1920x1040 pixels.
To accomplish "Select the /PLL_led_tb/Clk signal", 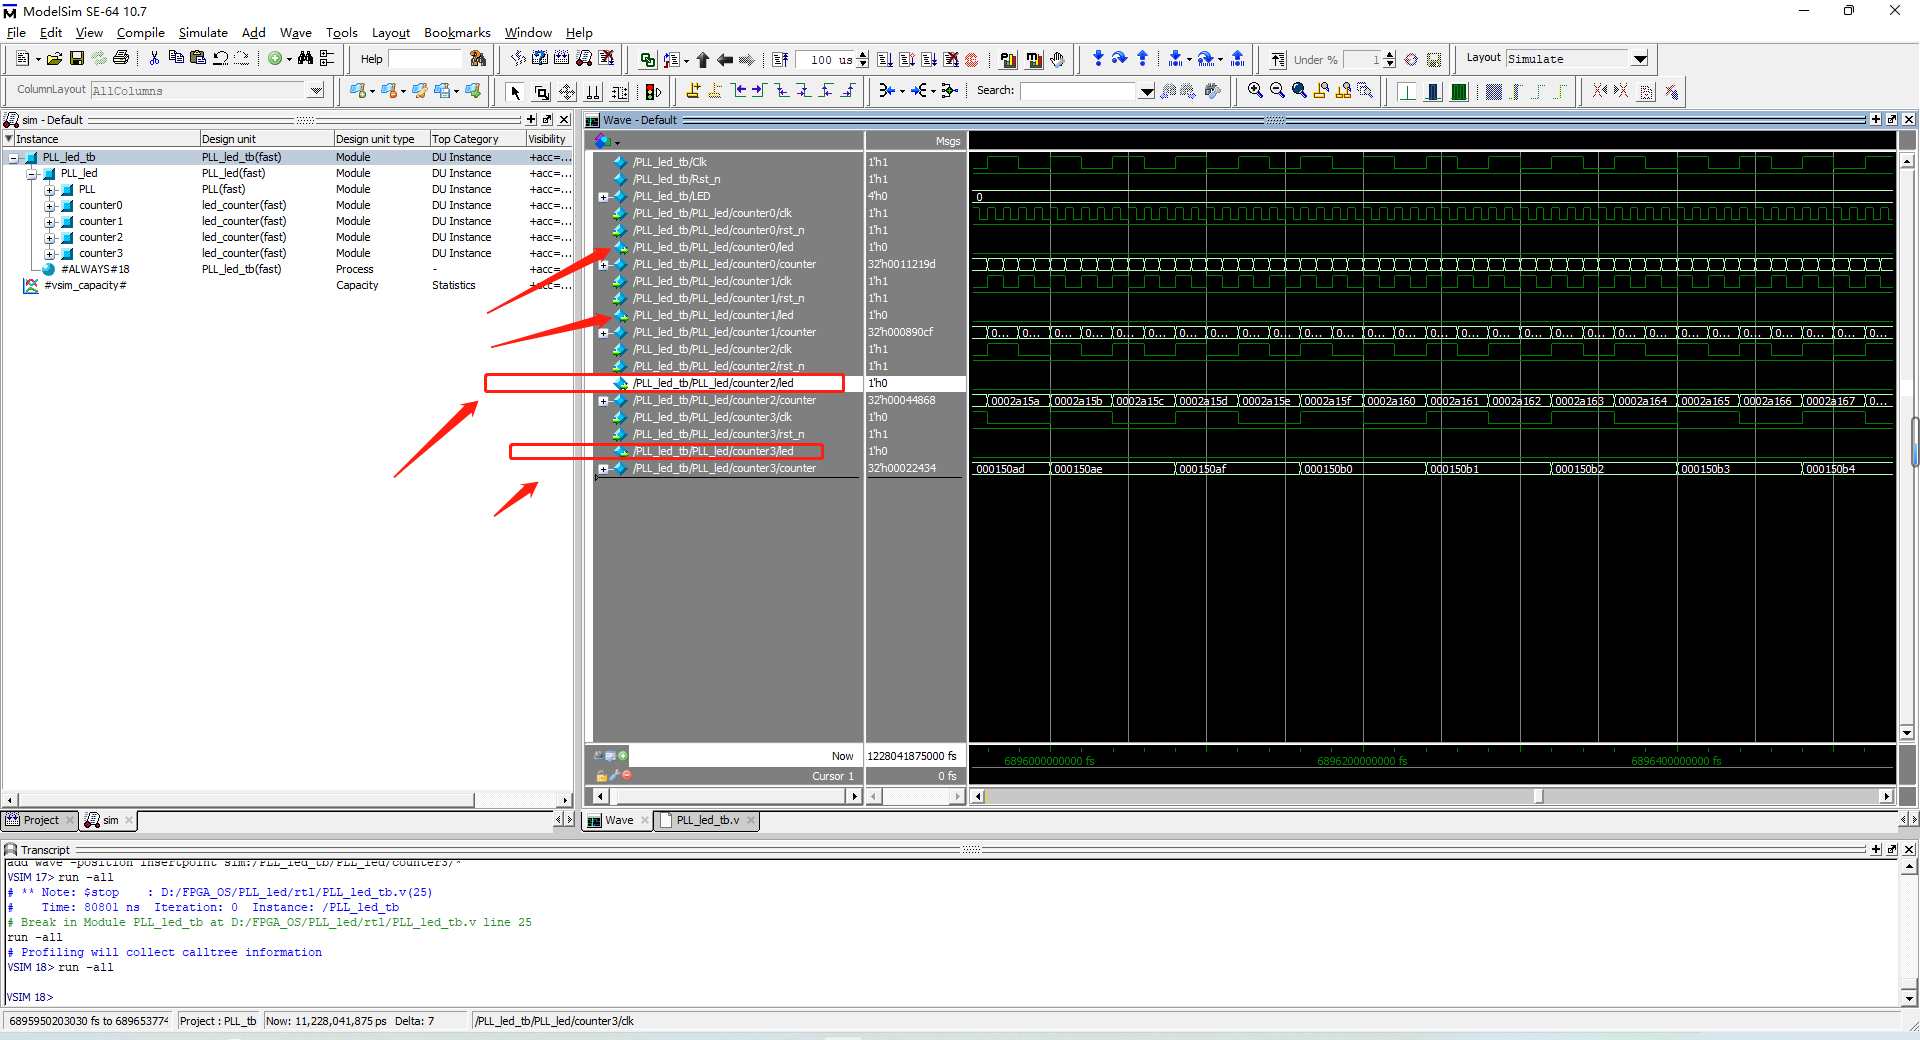I will [670, 162].
